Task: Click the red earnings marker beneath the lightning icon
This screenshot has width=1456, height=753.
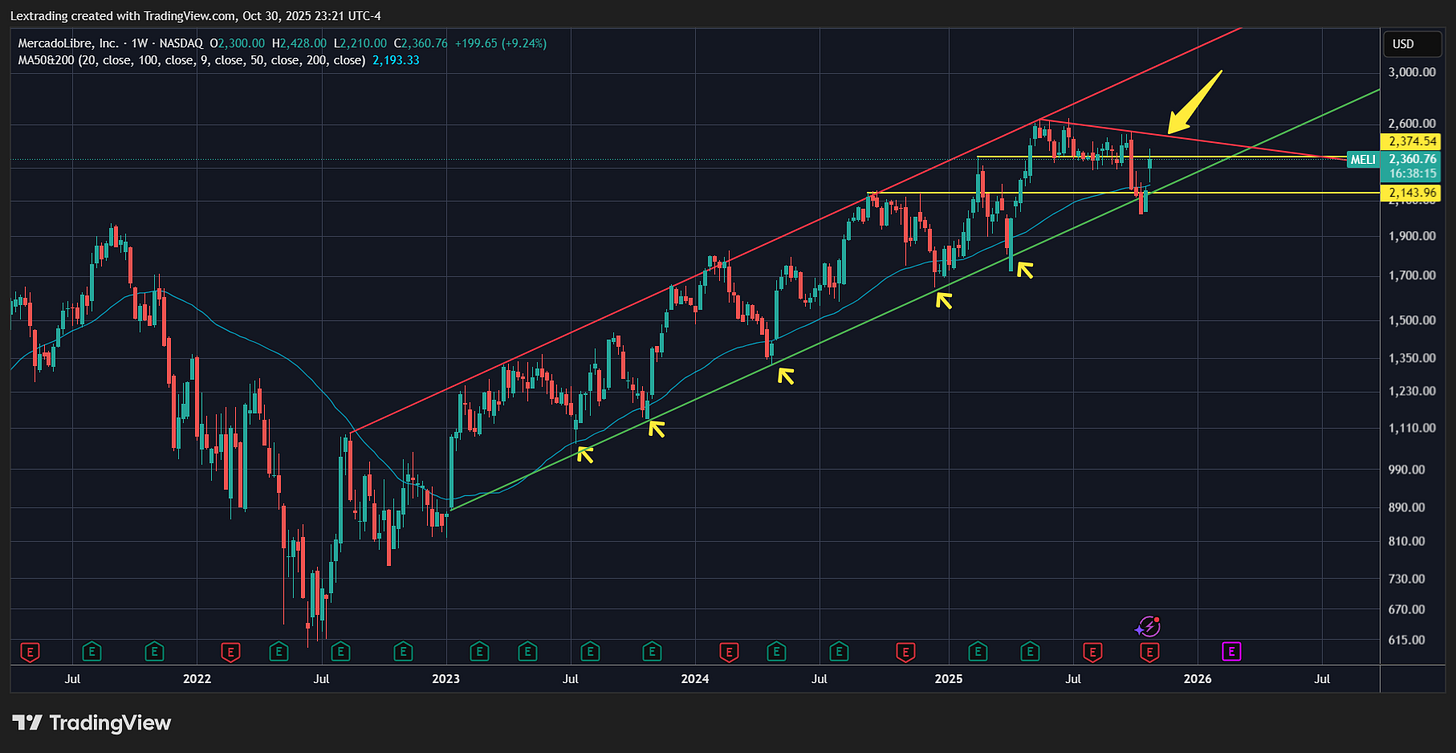Action: click(x=1150, y=652)
